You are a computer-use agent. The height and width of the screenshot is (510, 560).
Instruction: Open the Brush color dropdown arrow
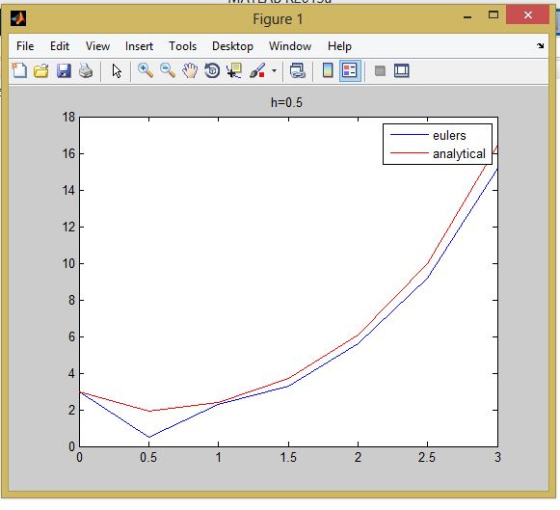274,71
